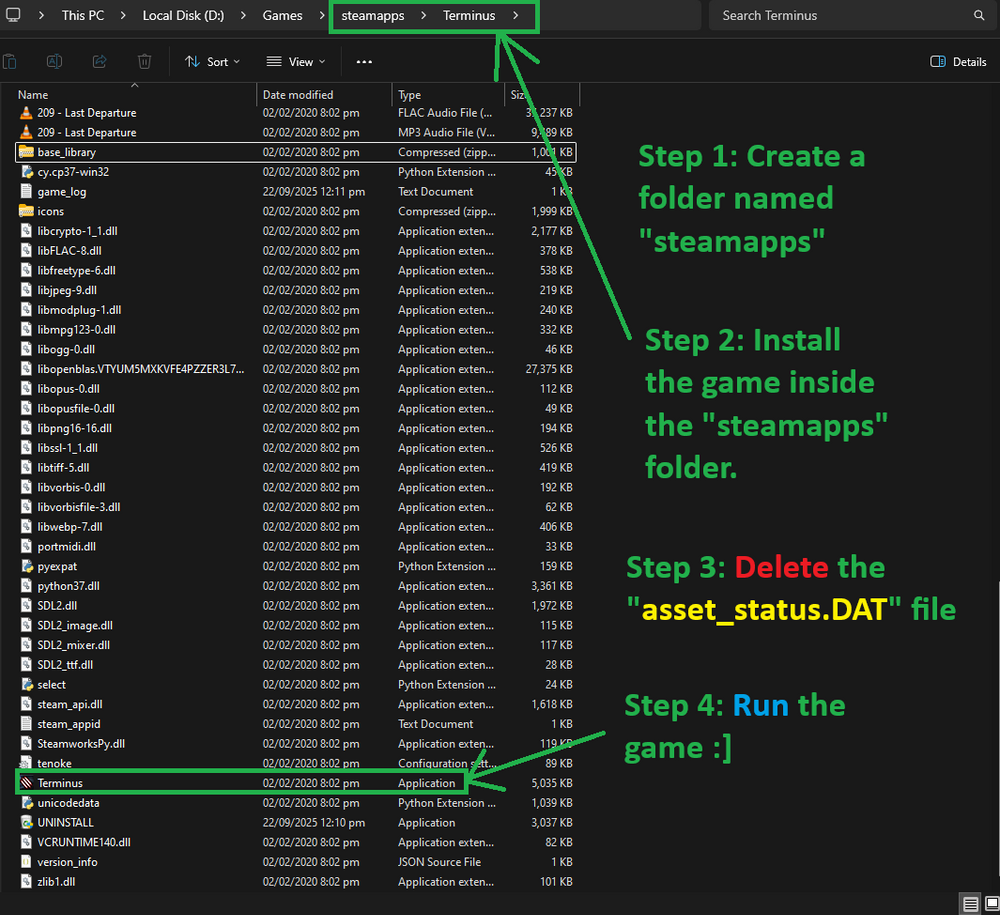
Task: Select the UNINSTALL application icon
Action: 27,822
